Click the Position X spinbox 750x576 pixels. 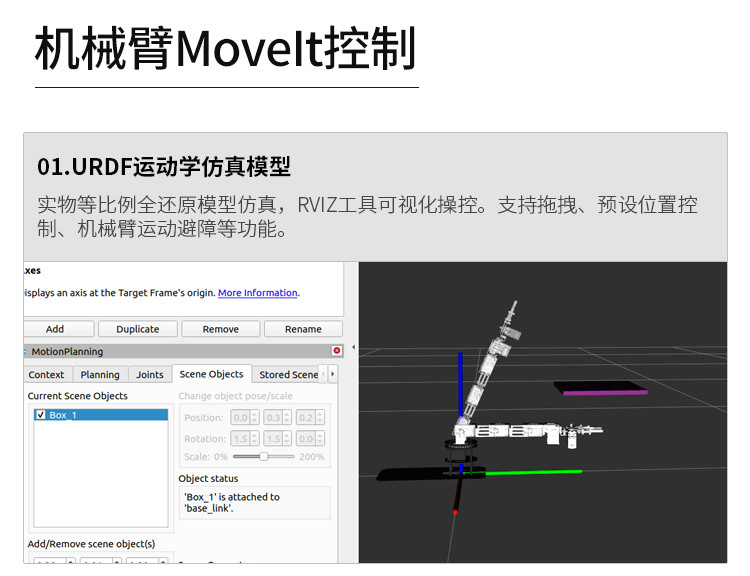244,418
